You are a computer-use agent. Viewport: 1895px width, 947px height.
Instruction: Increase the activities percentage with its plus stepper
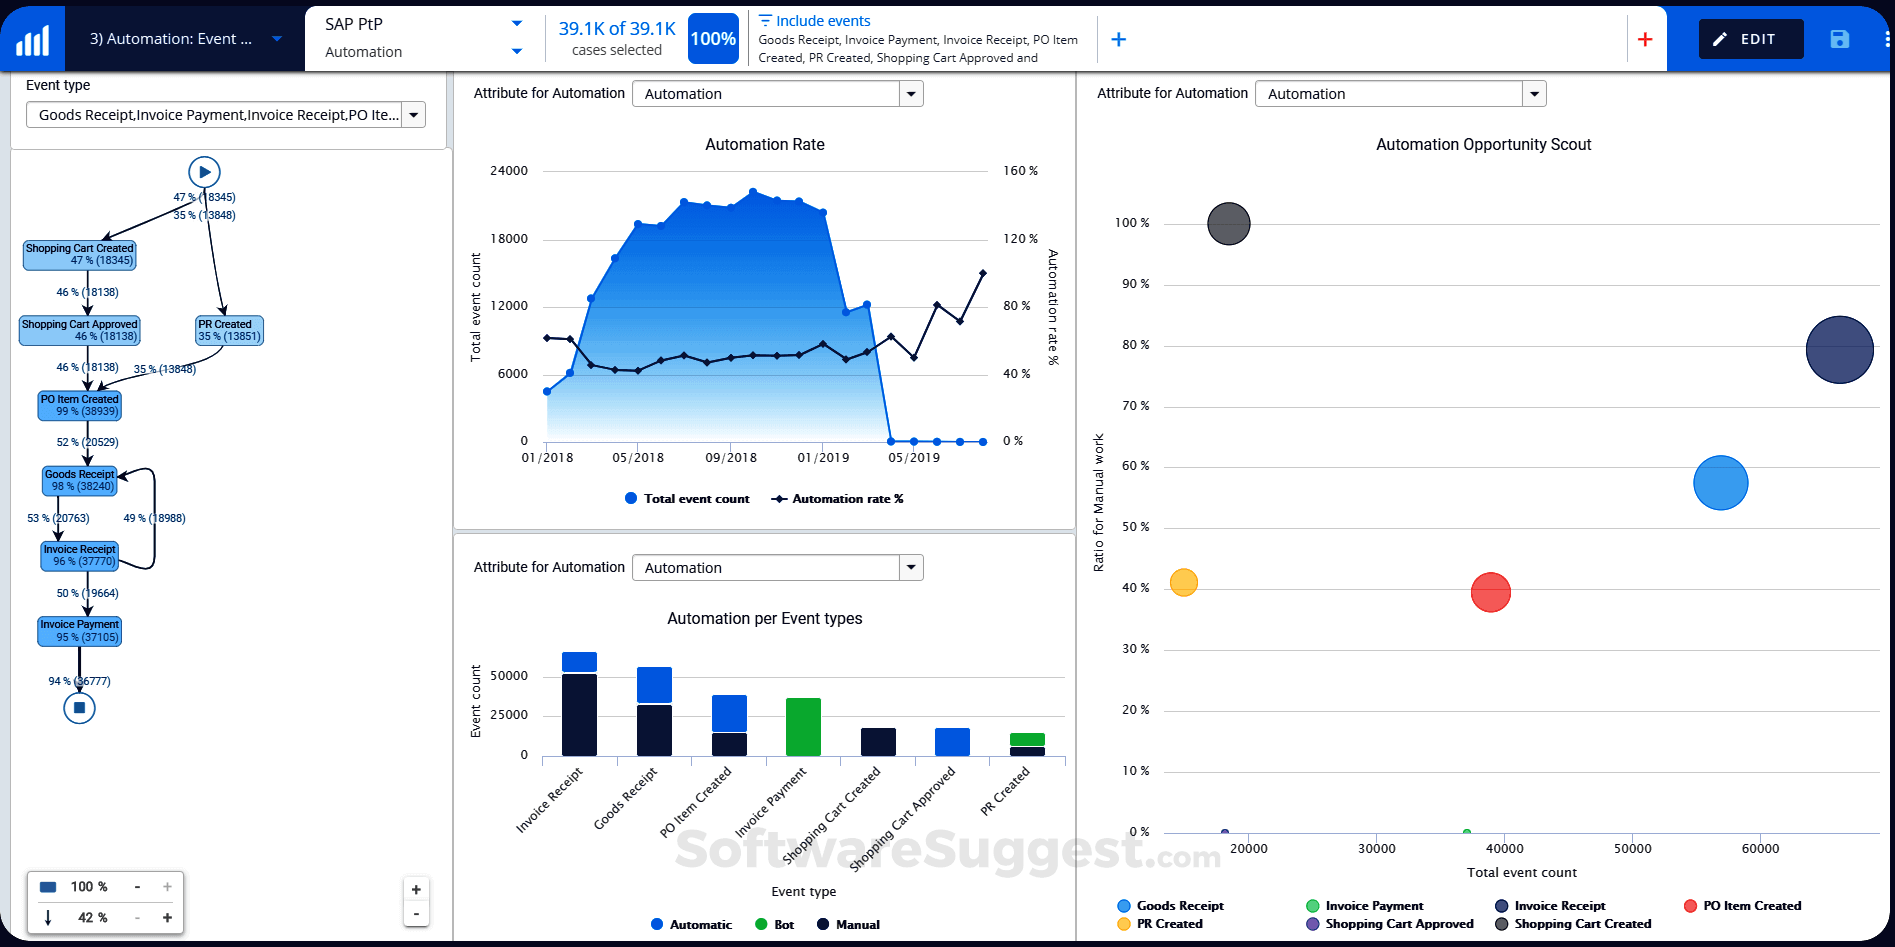167,886
